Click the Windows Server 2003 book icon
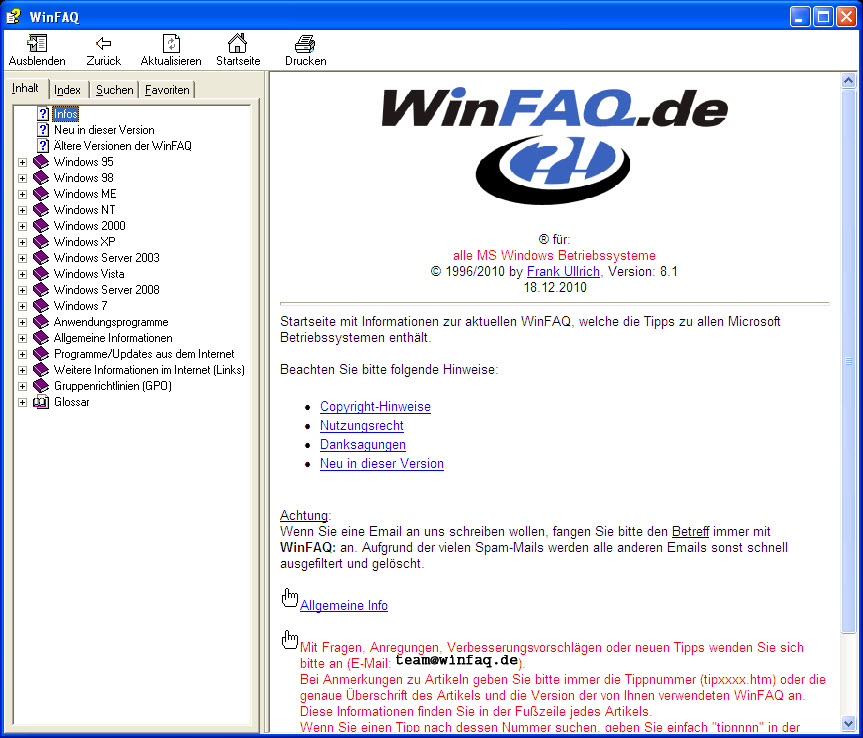863x738 pixels. tap(41, 258)
